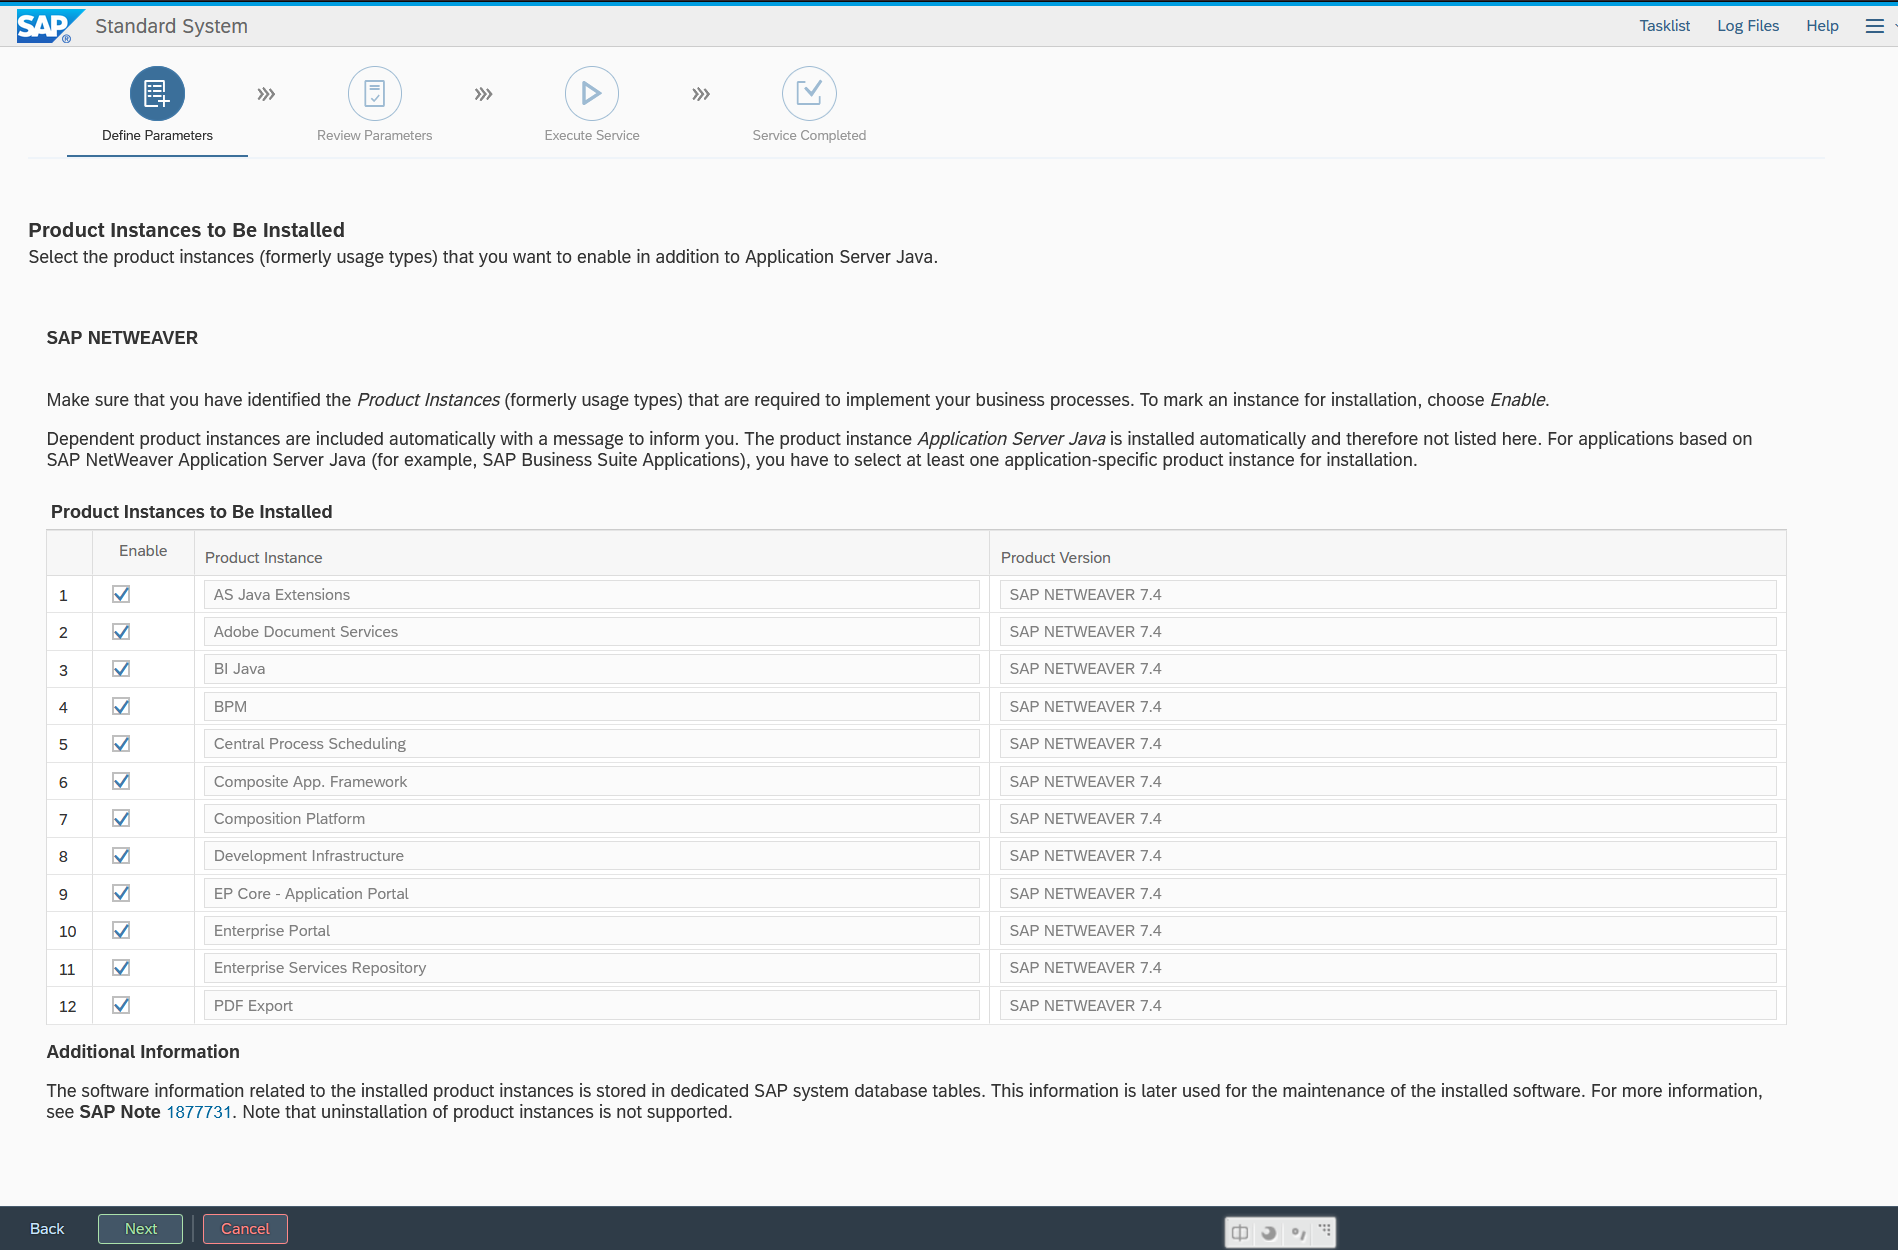The height and width of the screenshot is (1250, 1898).
Task: Uncheck Enable for BPM
Action: point(121,707)
